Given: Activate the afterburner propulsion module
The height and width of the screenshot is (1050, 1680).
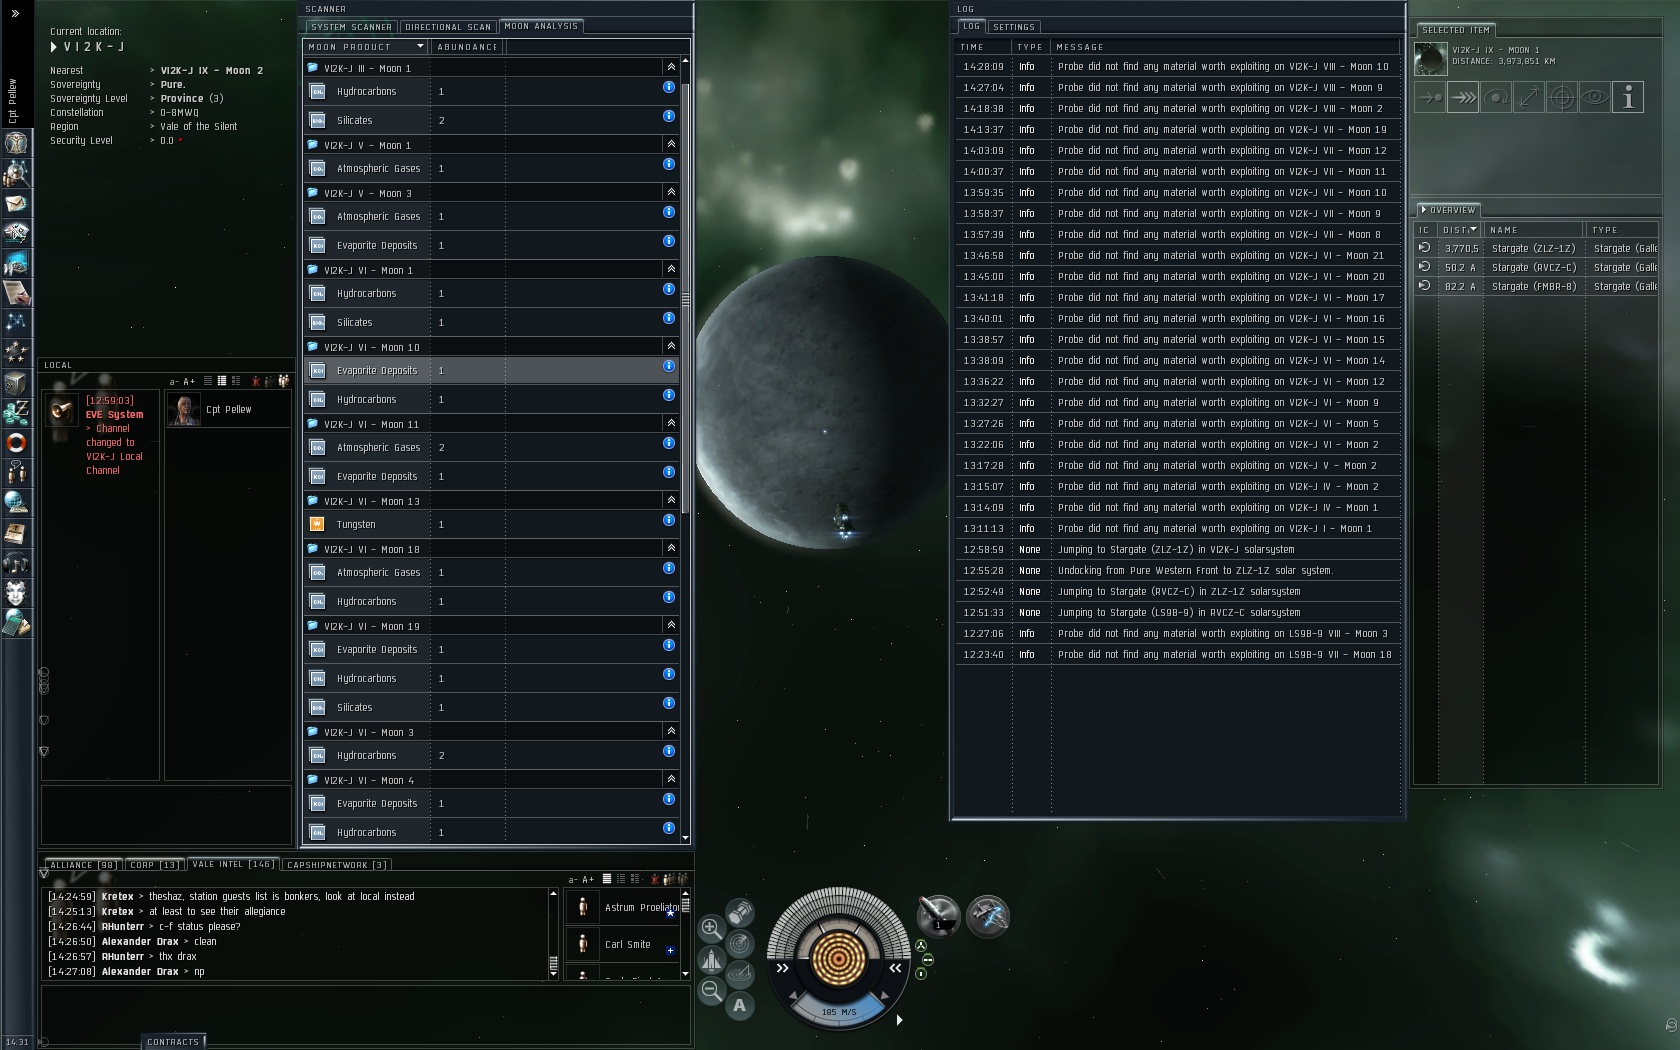Looking at the screenshot, I should (988, 916).
